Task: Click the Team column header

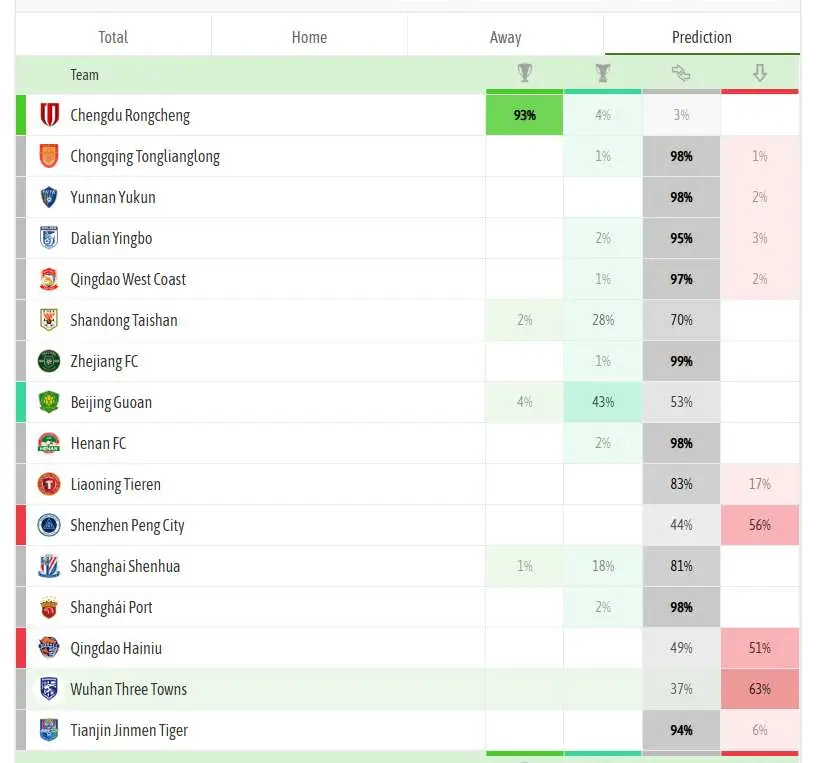Action: 85,75
